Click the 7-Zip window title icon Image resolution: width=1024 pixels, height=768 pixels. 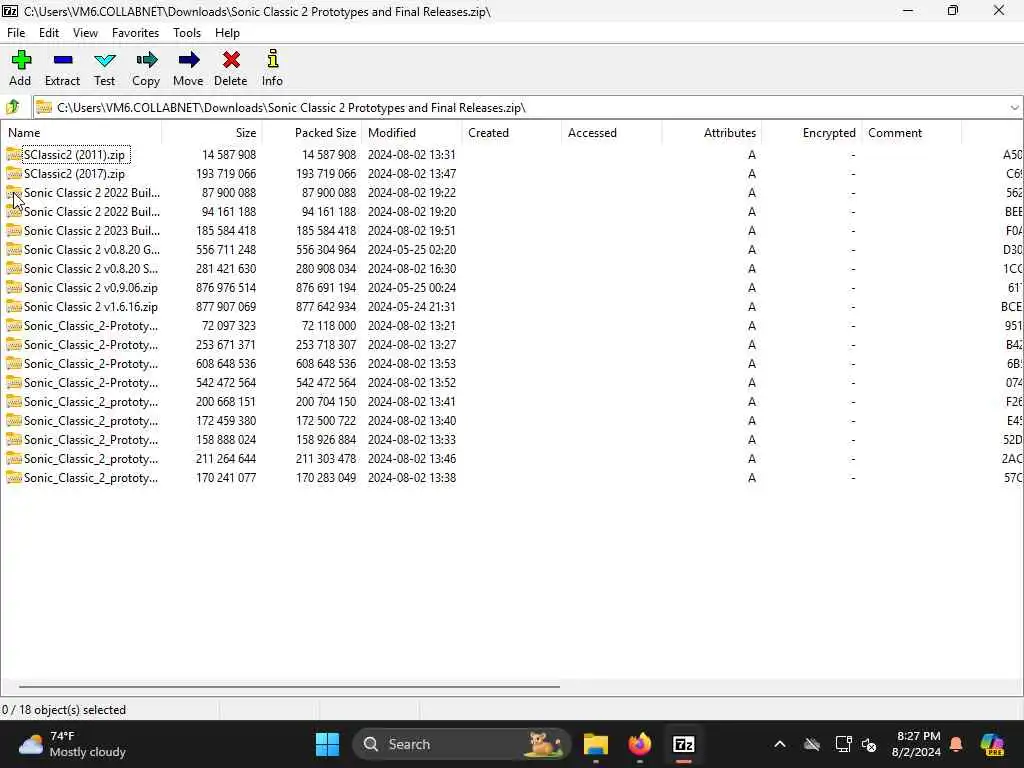click(10, 11)
